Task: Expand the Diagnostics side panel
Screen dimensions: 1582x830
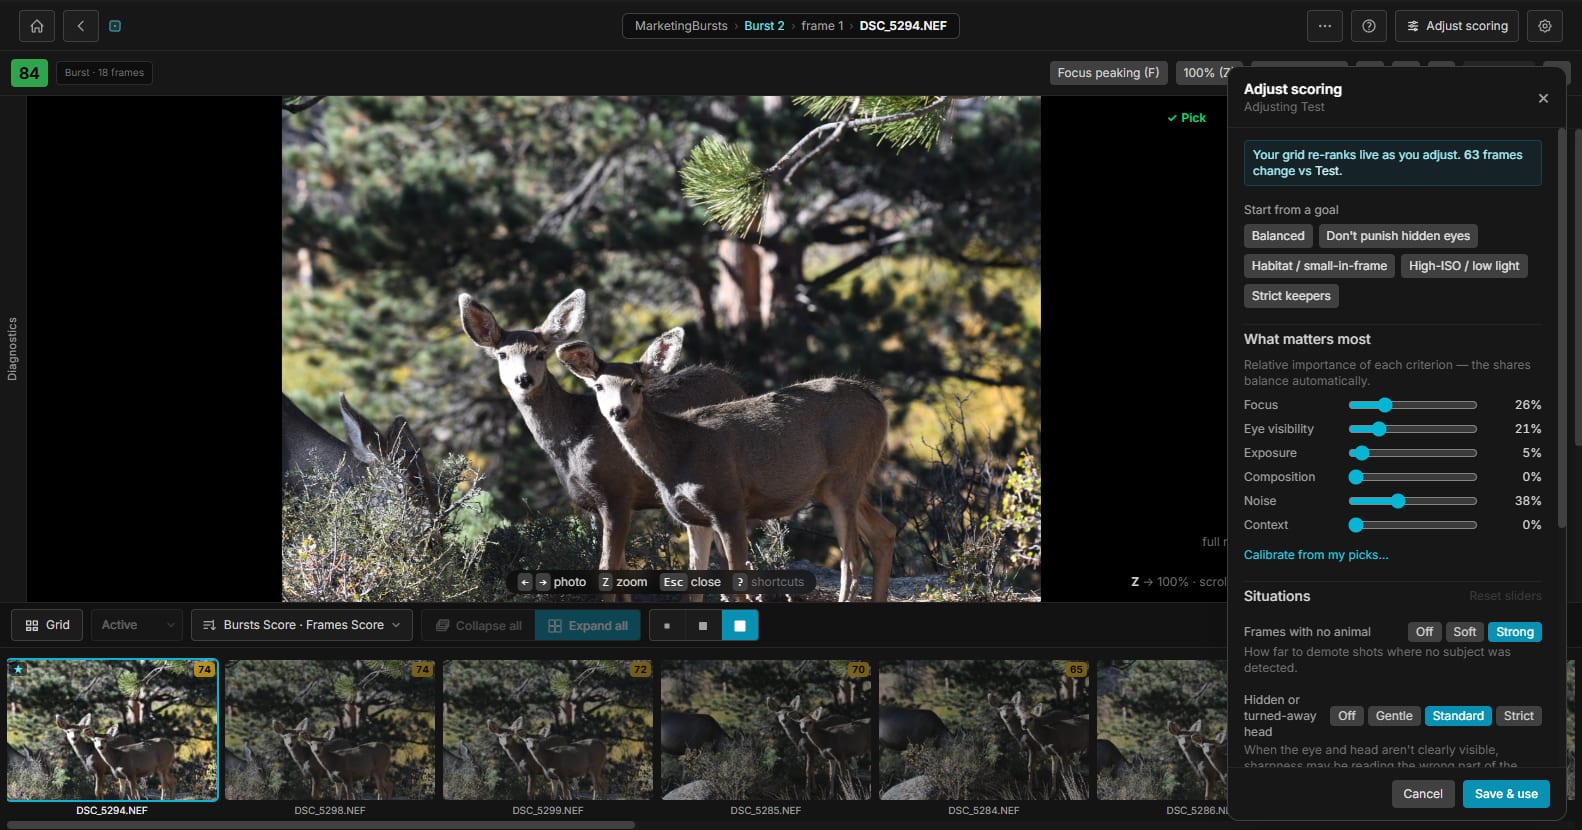Action: 12,349
